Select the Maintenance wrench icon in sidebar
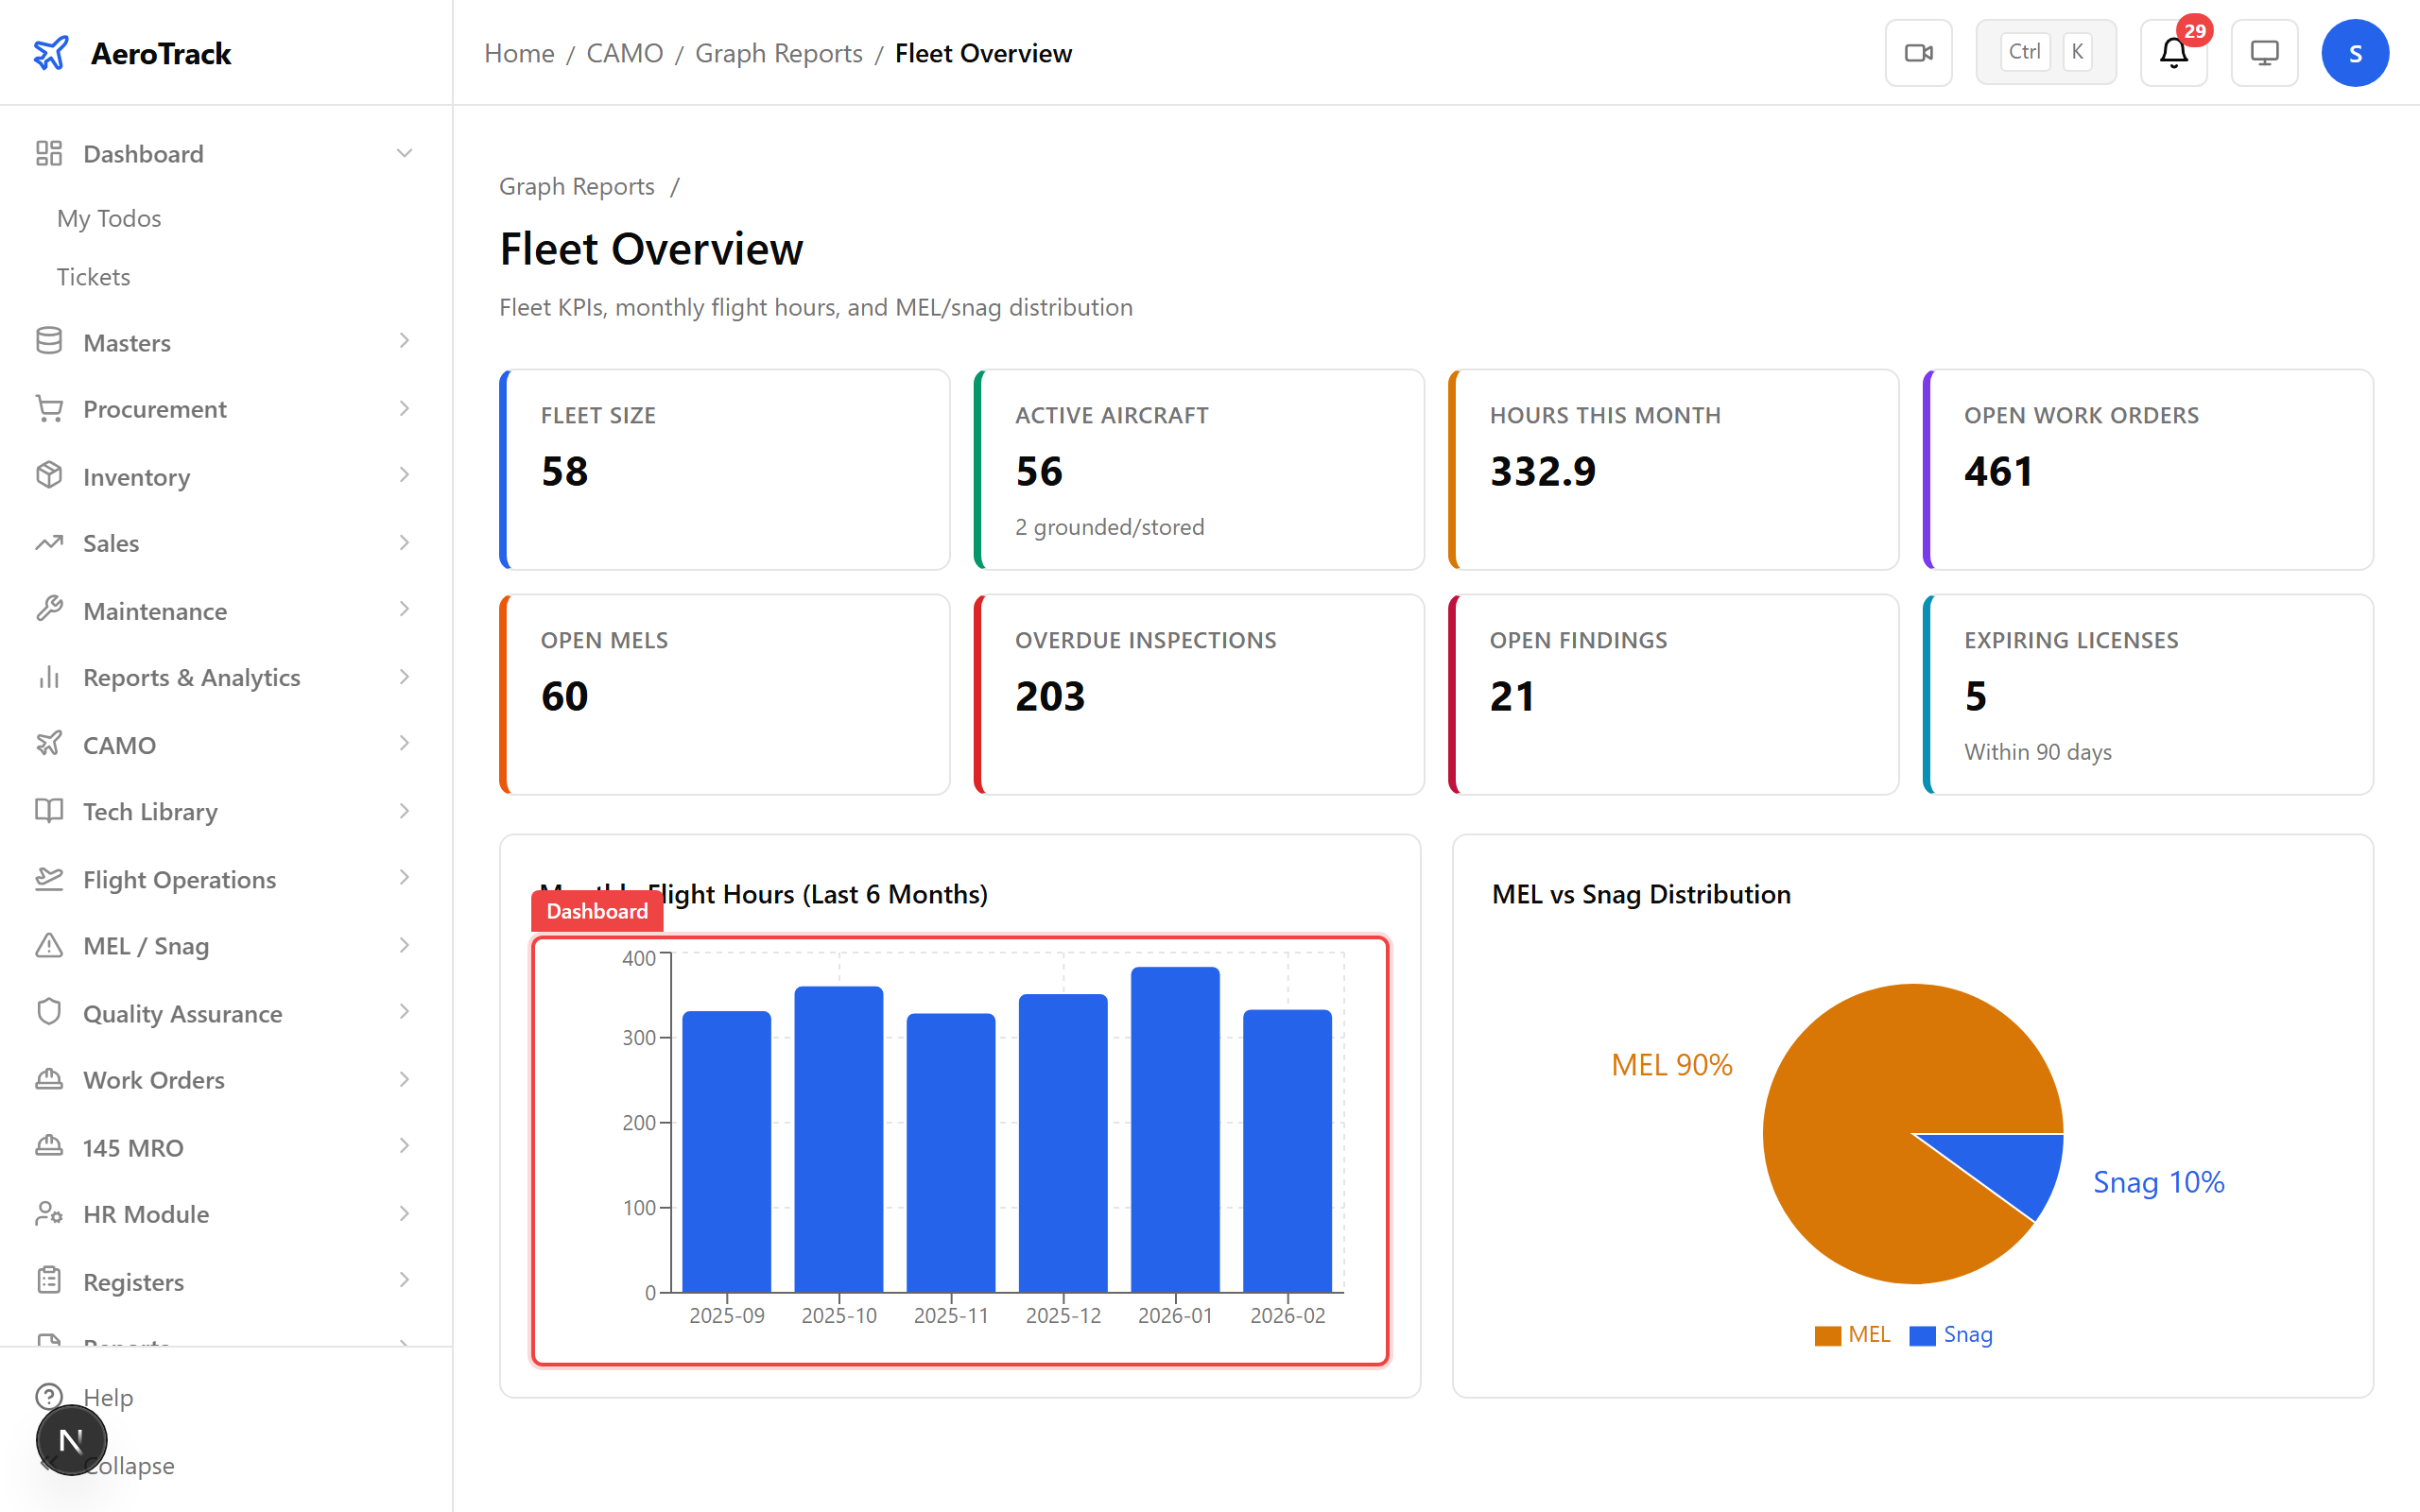 pos(49,610)
